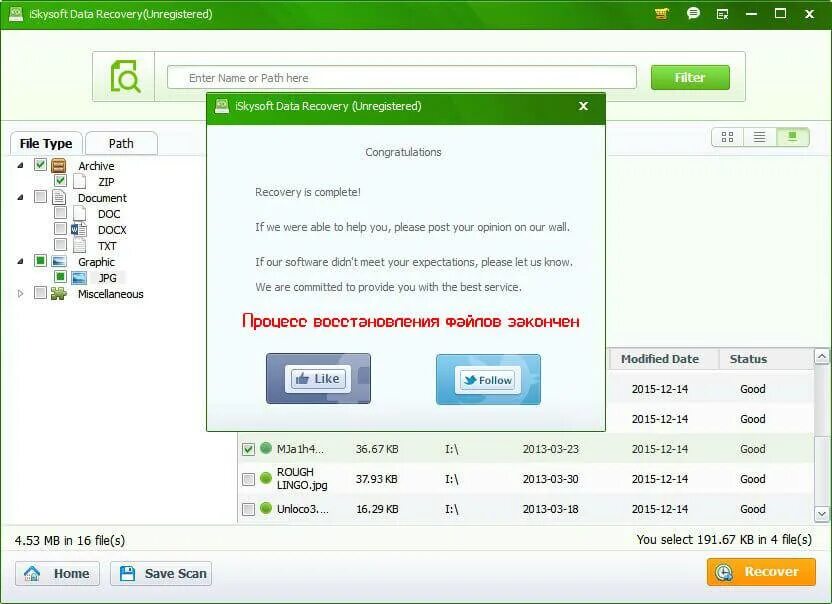This screenshot has height=604, width=832.
Task: Click the 36.67 KB size cell
Action: [377, 448]
